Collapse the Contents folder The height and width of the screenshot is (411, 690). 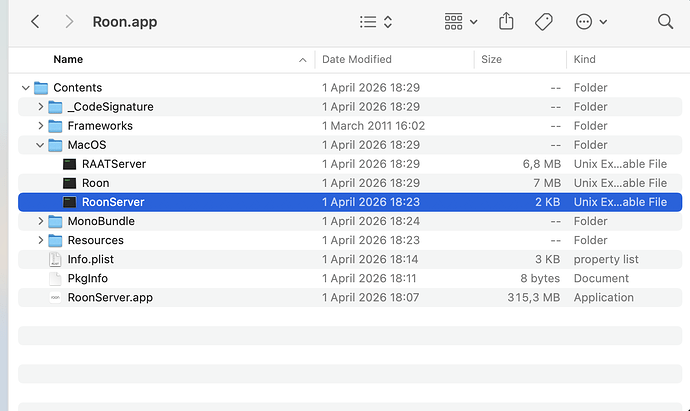tap(26, 88)
